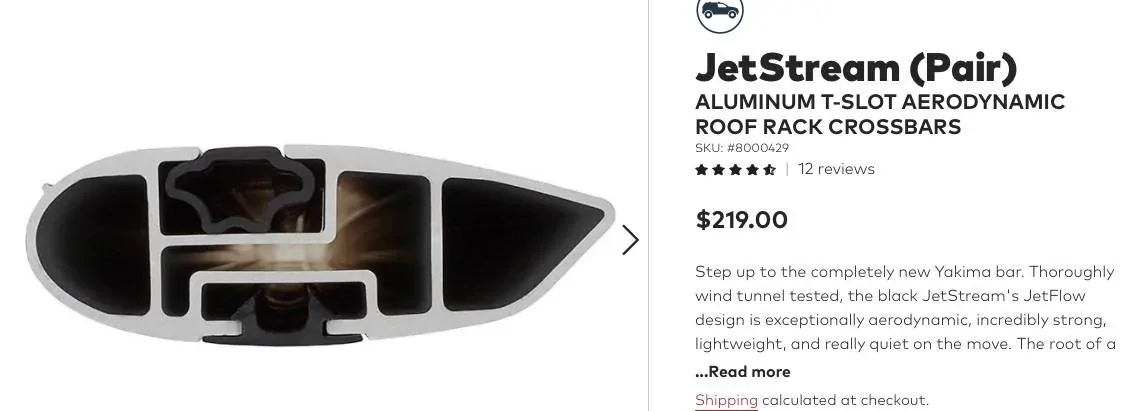Screen dimensions: 1141x411
Task: Open the 12 reviews link
Action: (836, 169)
